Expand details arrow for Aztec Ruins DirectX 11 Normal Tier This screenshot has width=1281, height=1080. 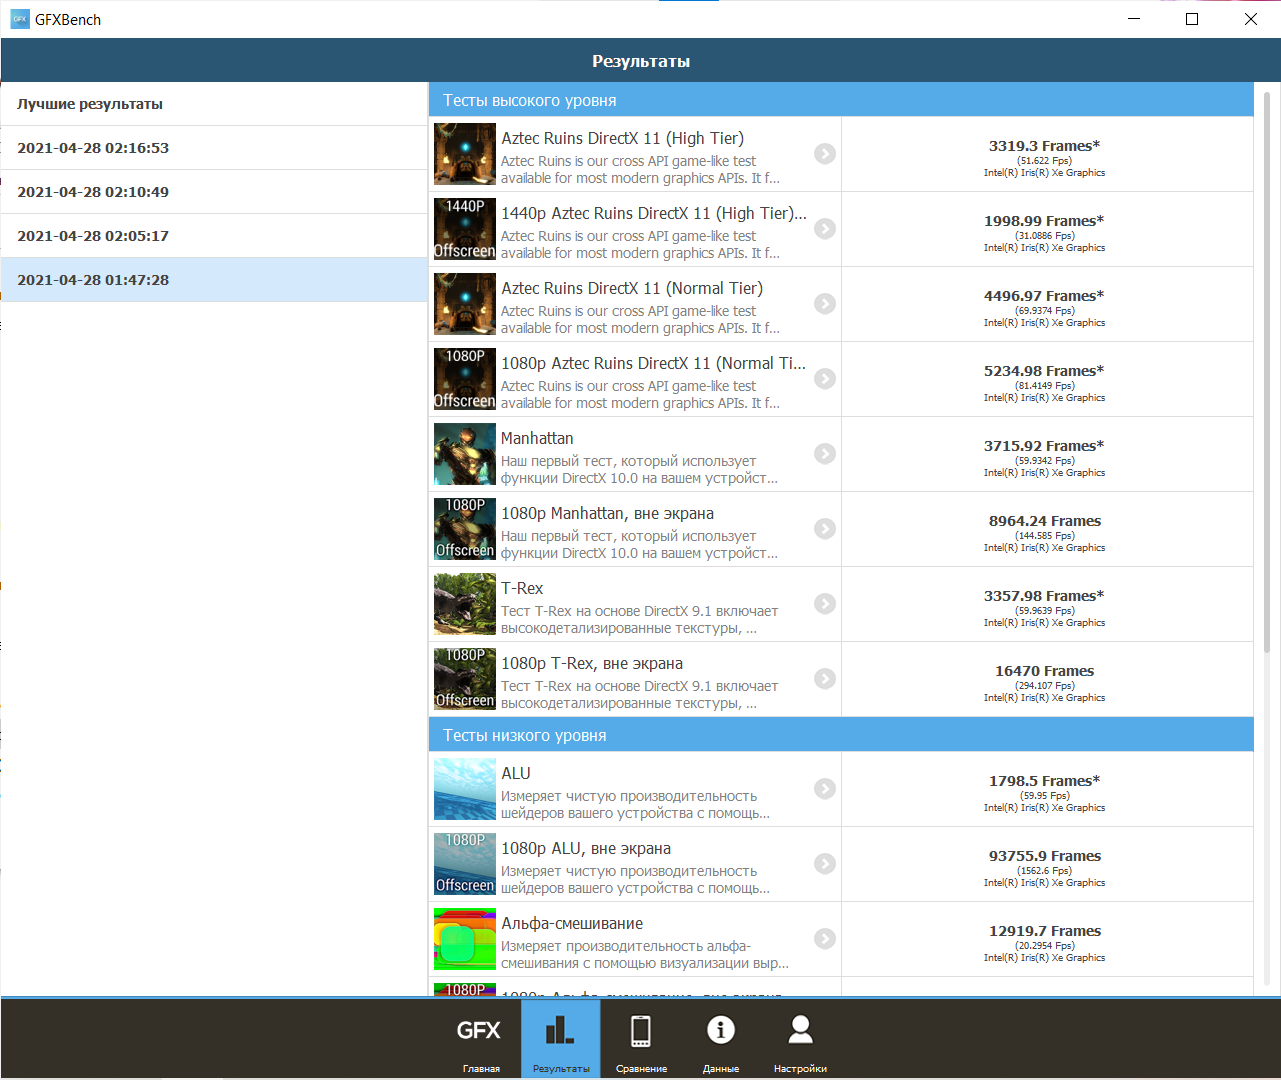825,304
